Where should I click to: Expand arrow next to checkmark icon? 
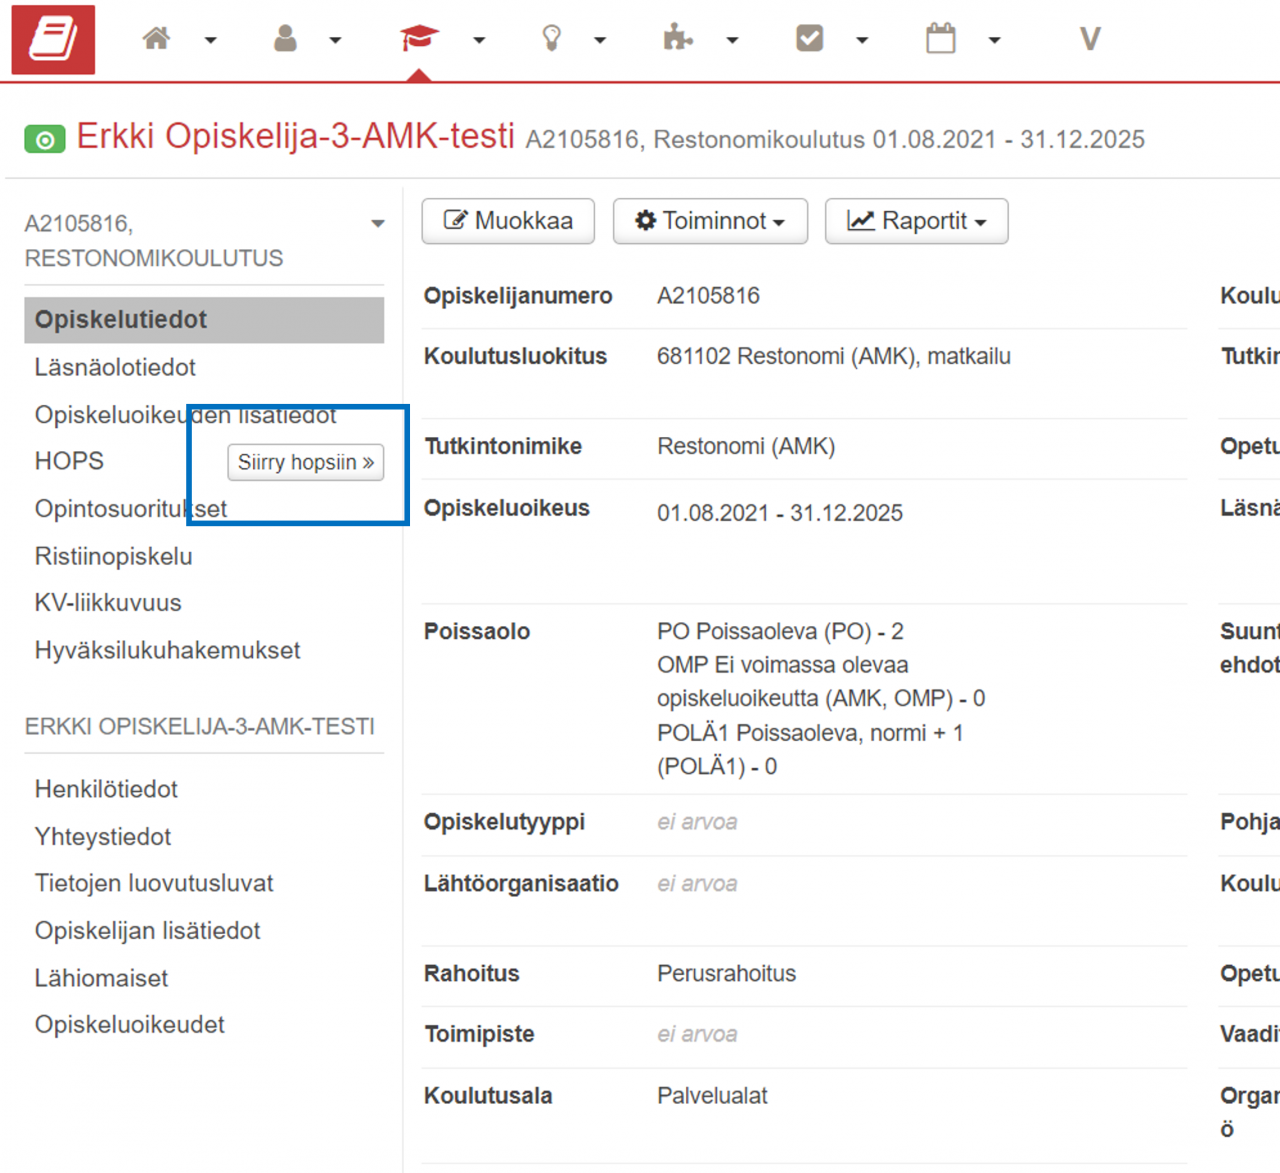point(862,41)
